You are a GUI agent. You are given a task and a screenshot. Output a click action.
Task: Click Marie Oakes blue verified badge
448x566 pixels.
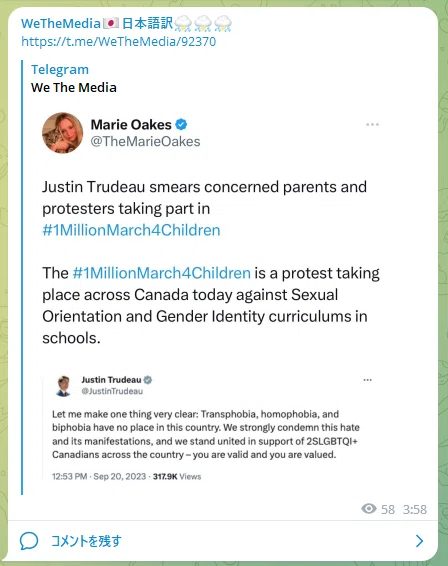click(181, 125)
